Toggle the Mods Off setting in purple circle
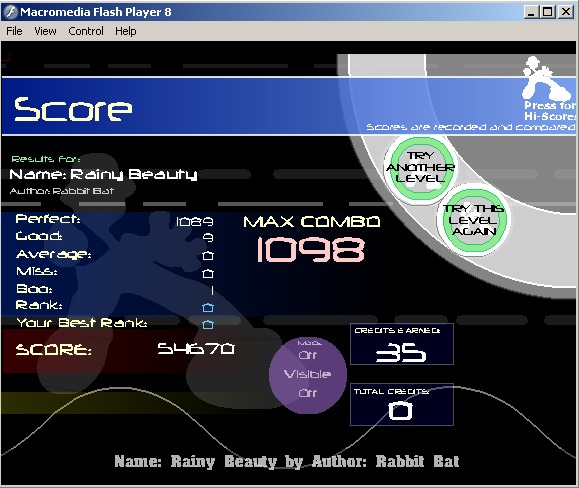 click(x=308, y=355)
